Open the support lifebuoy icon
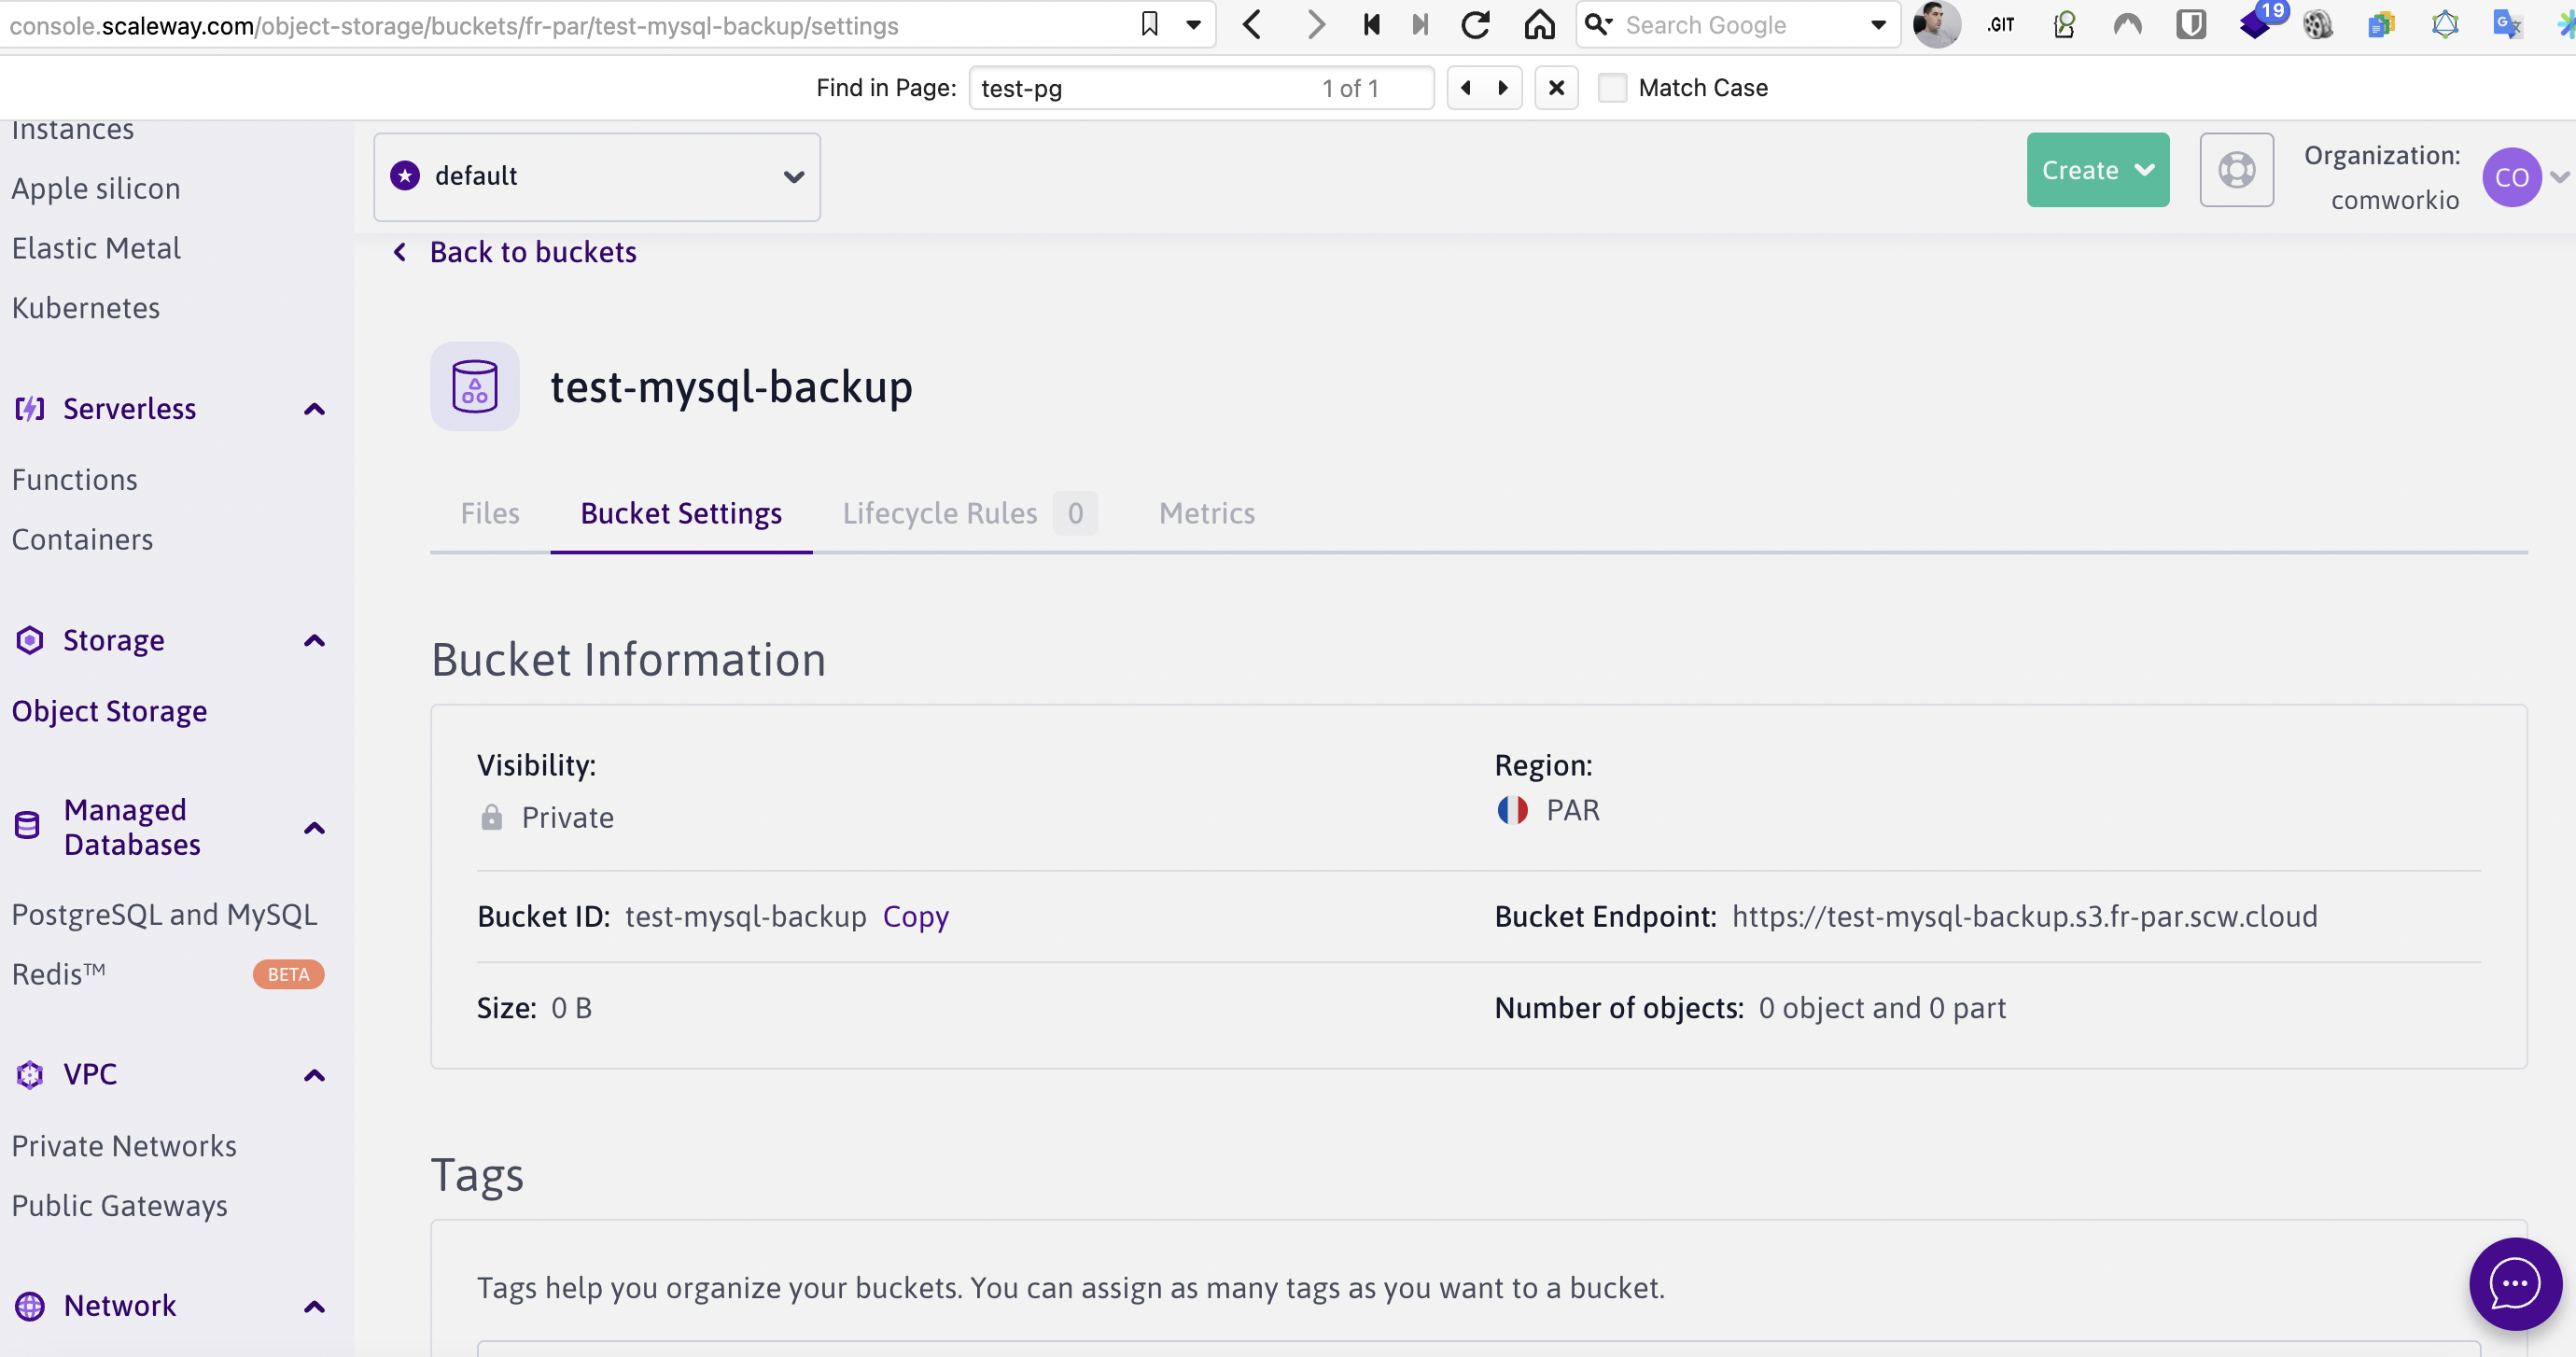 point(2236,170)
